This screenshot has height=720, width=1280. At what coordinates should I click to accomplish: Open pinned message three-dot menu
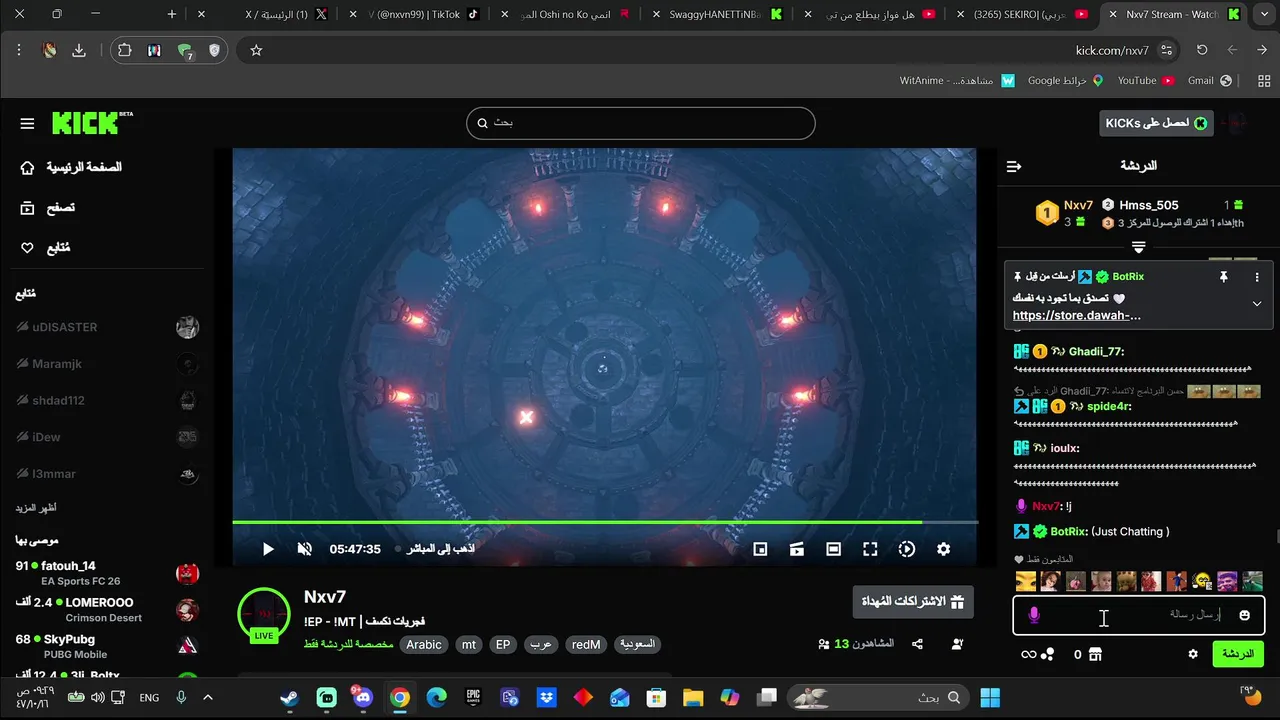click(1257, 277)
